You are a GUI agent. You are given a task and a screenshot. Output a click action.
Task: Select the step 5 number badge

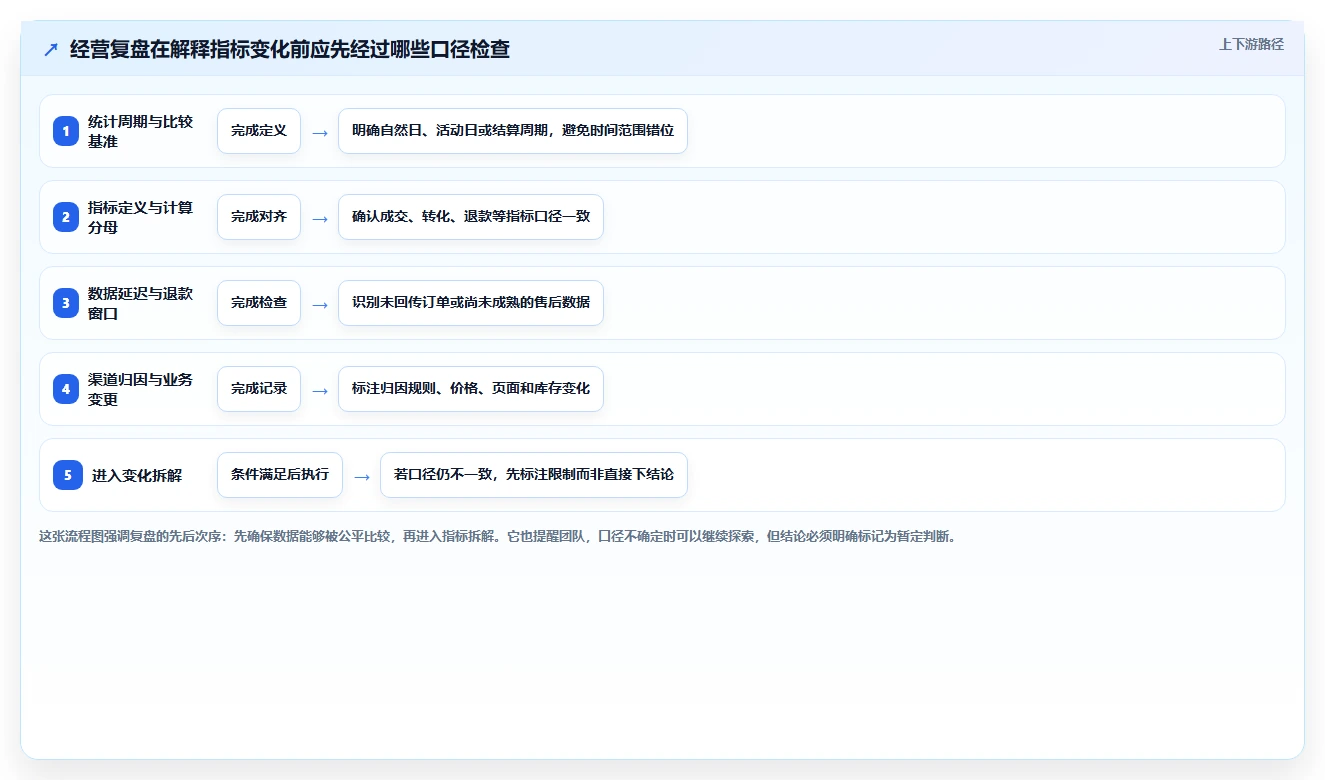[68, 475]
